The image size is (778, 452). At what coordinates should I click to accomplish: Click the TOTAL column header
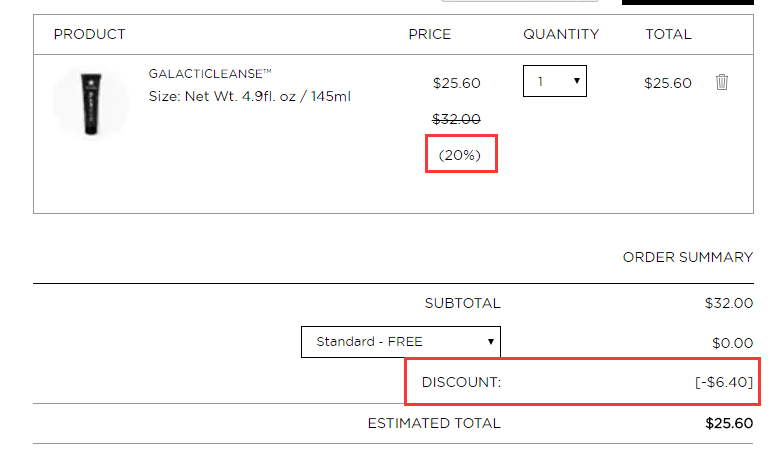(x=668, y=34)
